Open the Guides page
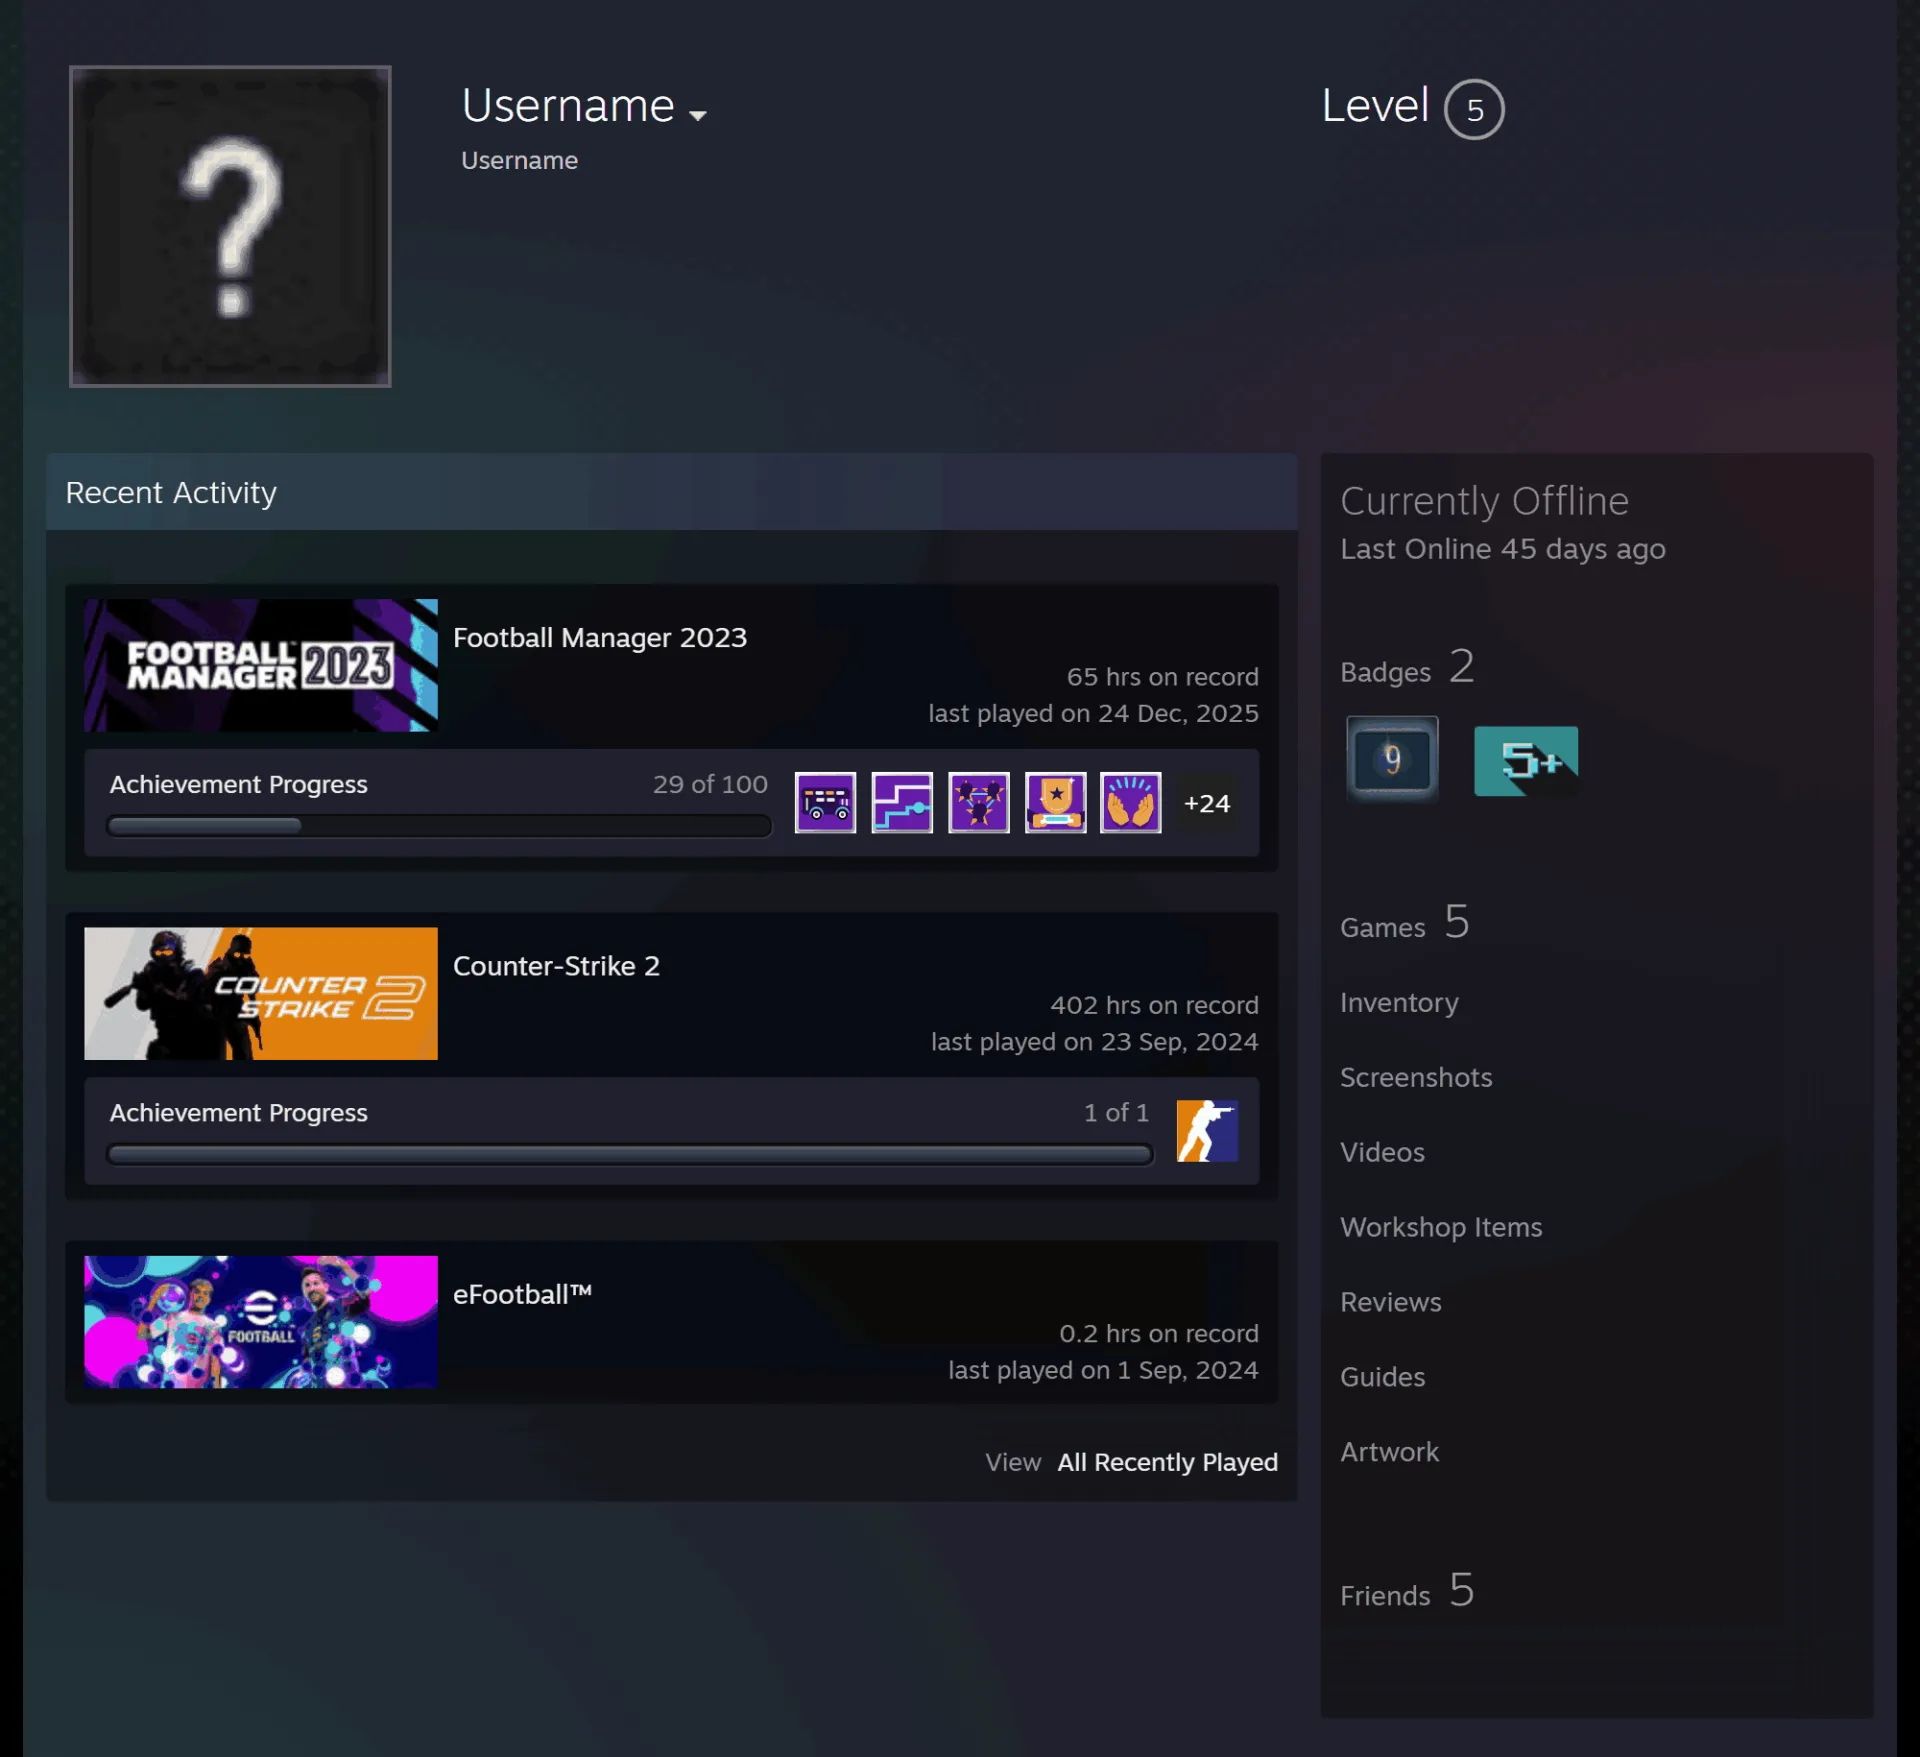Image resolution: width=1920 pixels, height=1757 pixels. coord(1382,1377)
